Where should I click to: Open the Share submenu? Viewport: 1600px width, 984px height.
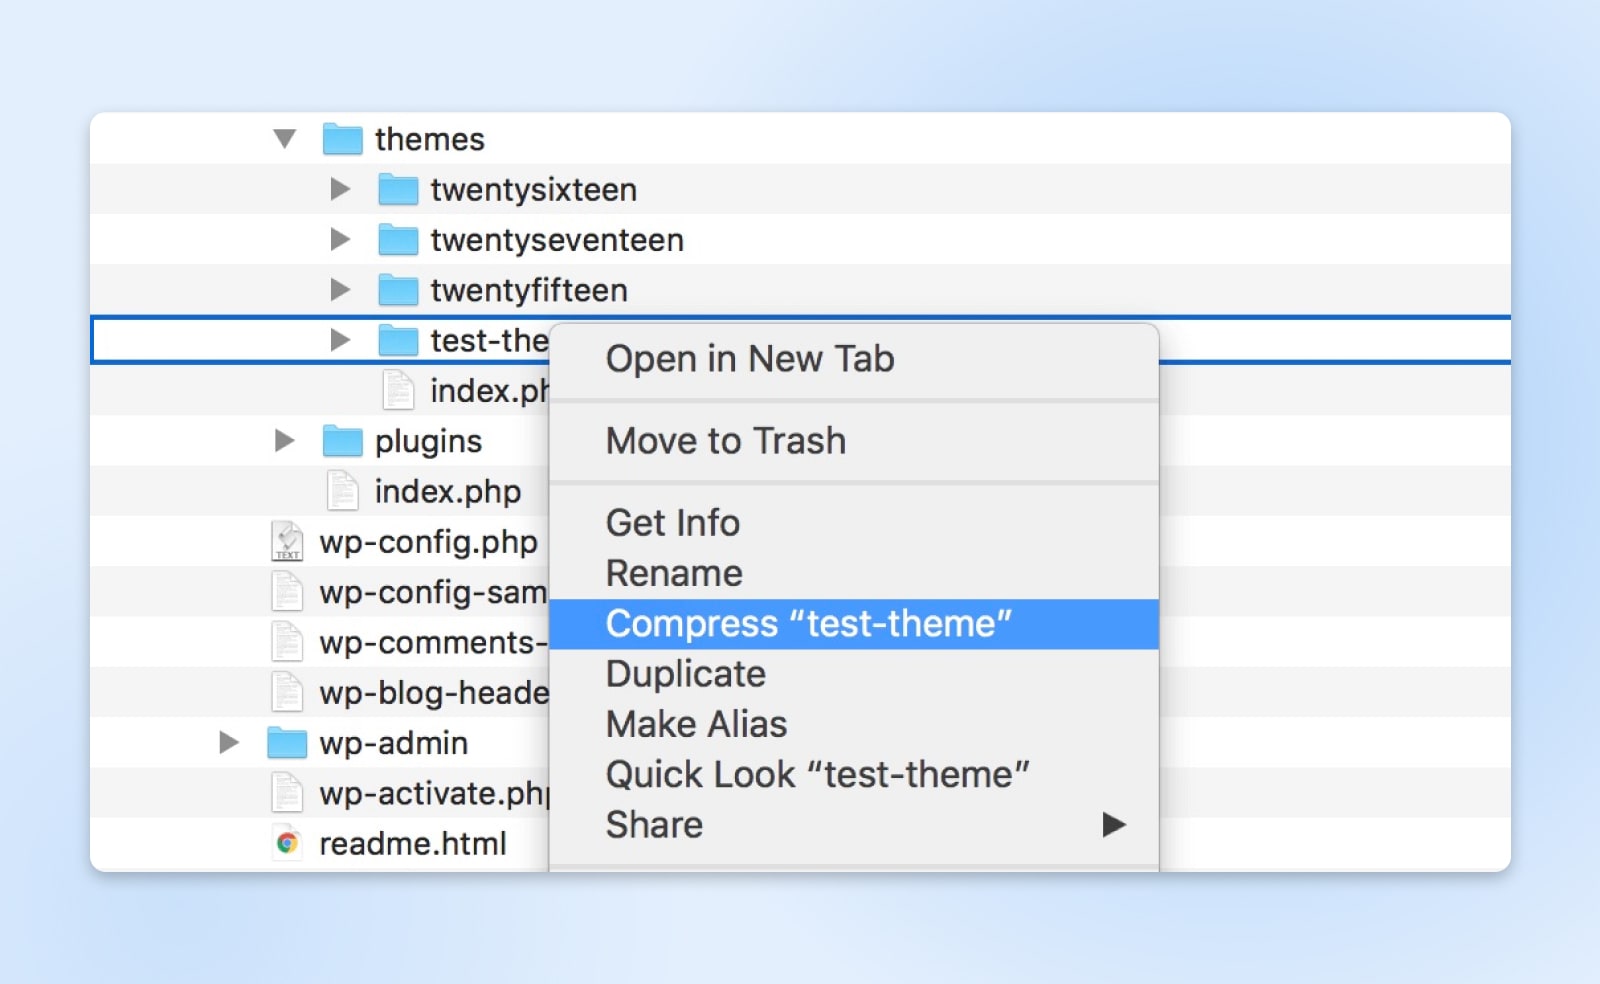click(x=653, y=824)
